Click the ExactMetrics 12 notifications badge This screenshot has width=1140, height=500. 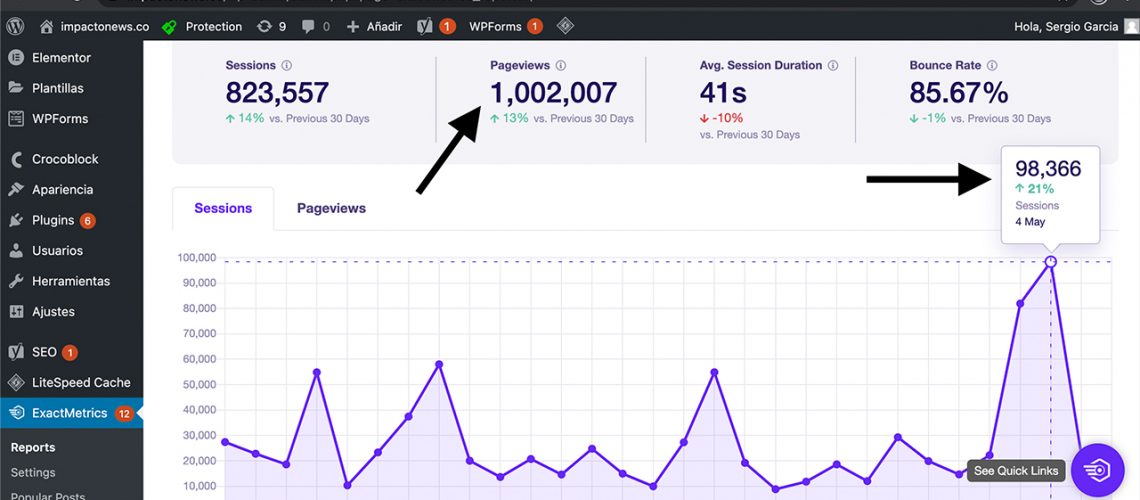click(x=124, y=414)
